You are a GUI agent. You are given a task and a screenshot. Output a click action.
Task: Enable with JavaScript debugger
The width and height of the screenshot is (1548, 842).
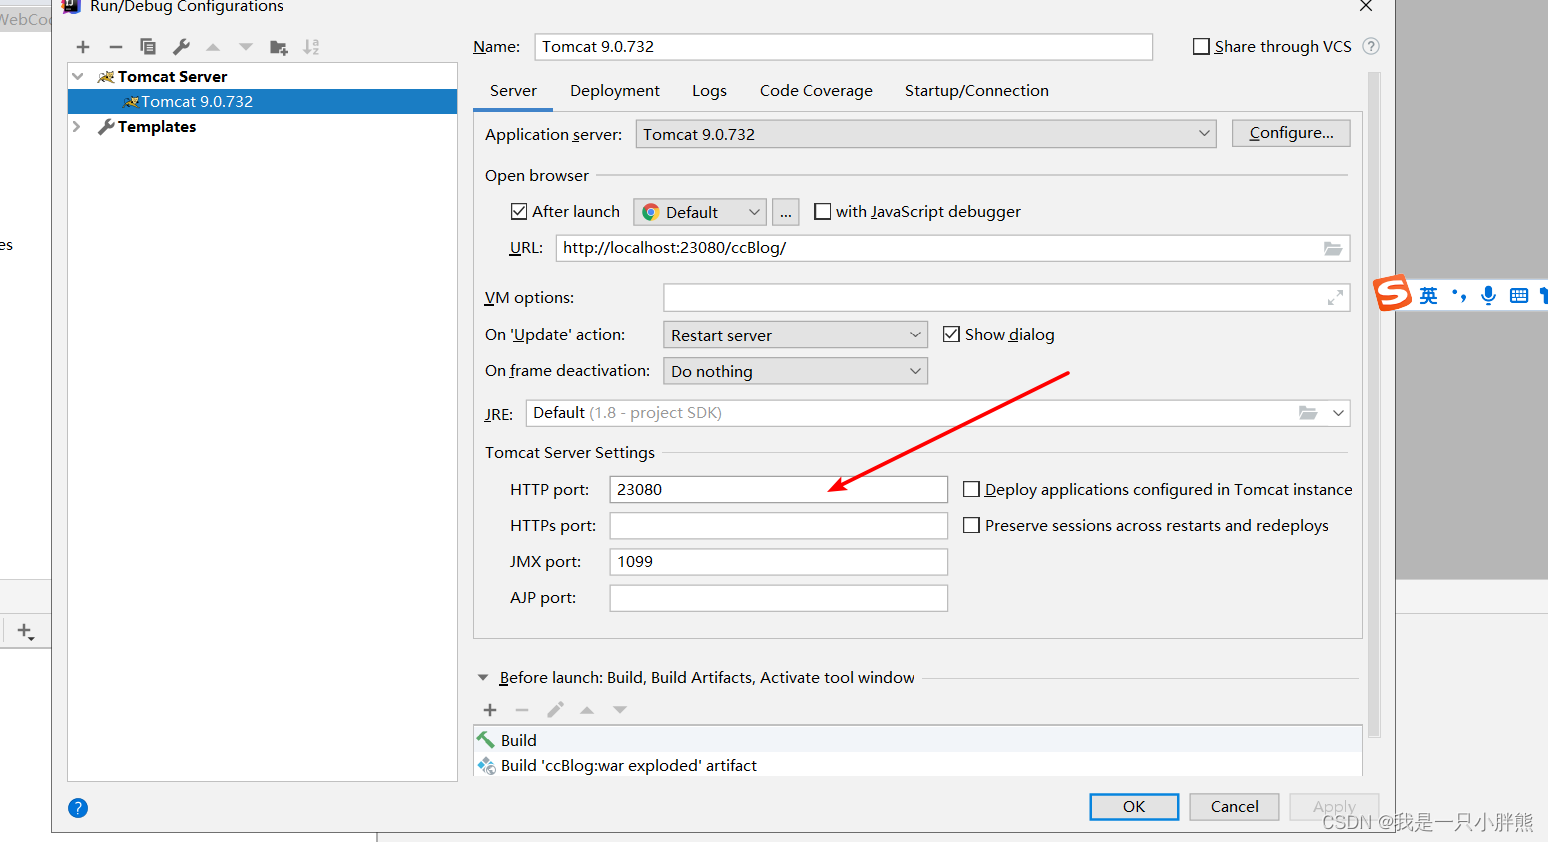(x=823, y=211)
